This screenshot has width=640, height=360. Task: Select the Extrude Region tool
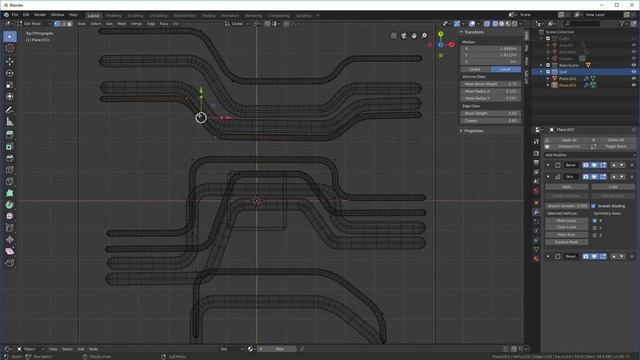pos(10,135)
